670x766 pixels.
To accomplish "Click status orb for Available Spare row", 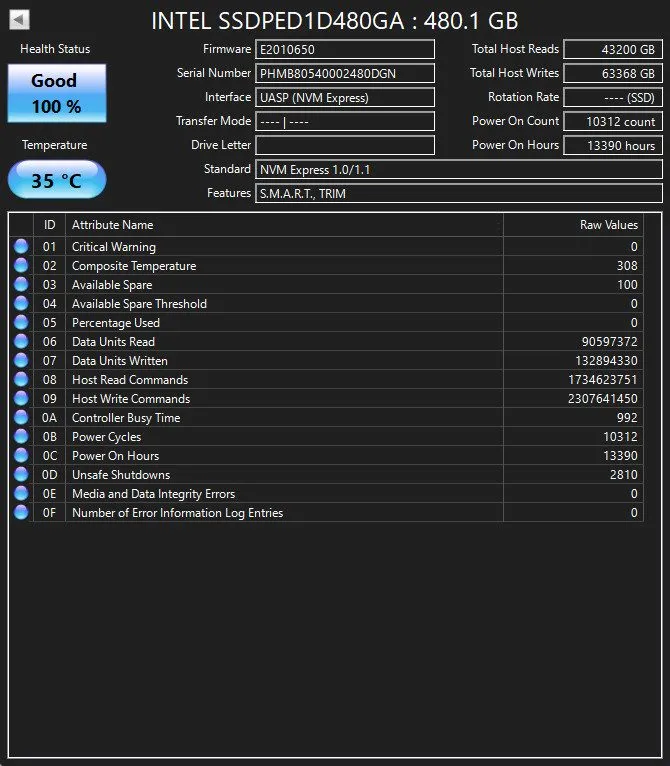I will click(x=21, y=284).
